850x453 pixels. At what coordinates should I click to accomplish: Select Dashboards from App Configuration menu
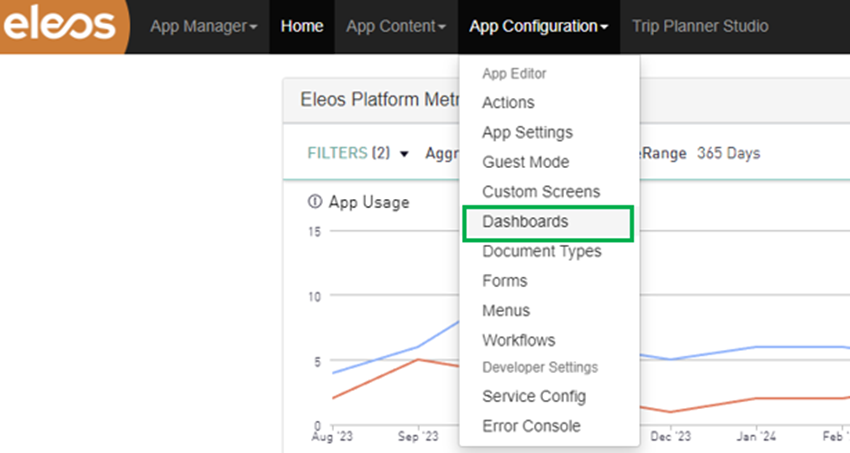[x=548, y=223]
